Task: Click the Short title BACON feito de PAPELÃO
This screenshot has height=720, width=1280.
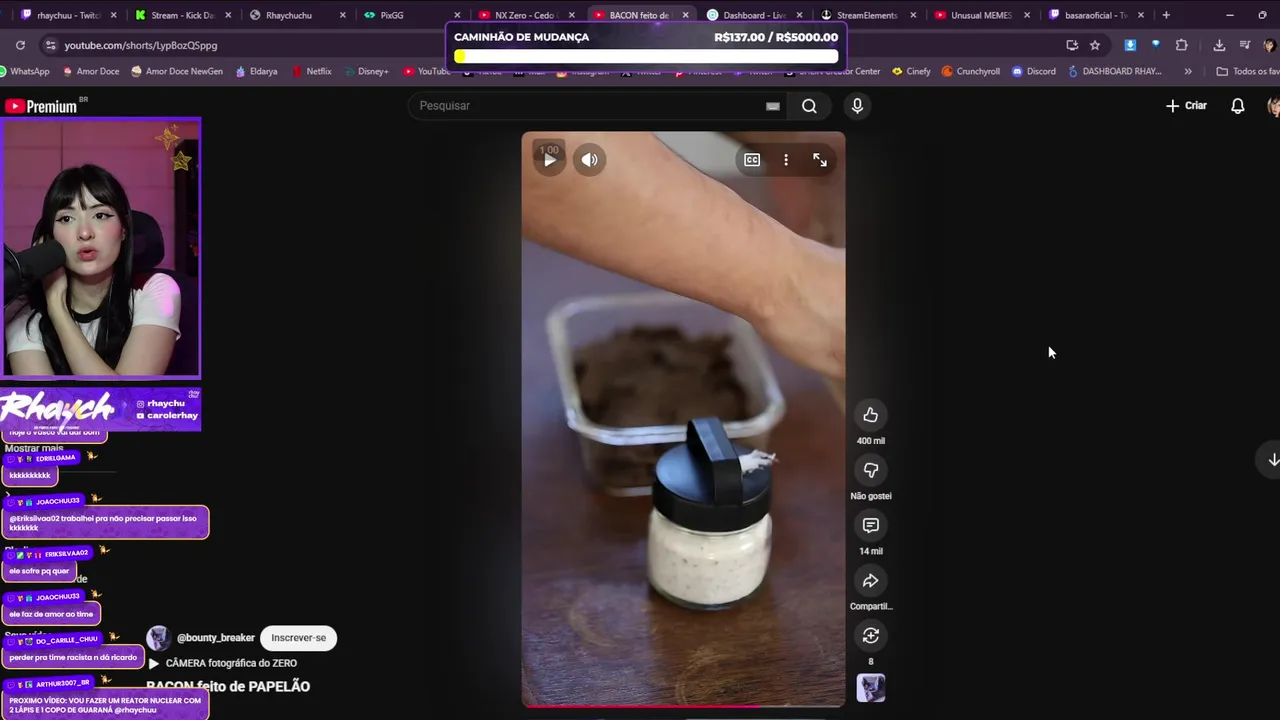Action: click(228, 686)
